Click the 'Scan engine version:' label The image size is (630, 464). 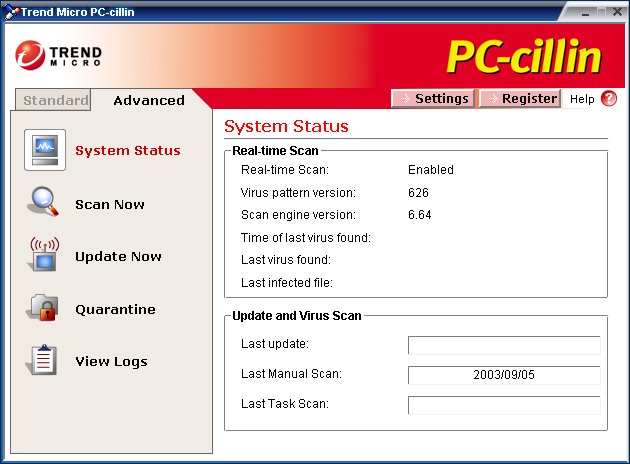298,215
